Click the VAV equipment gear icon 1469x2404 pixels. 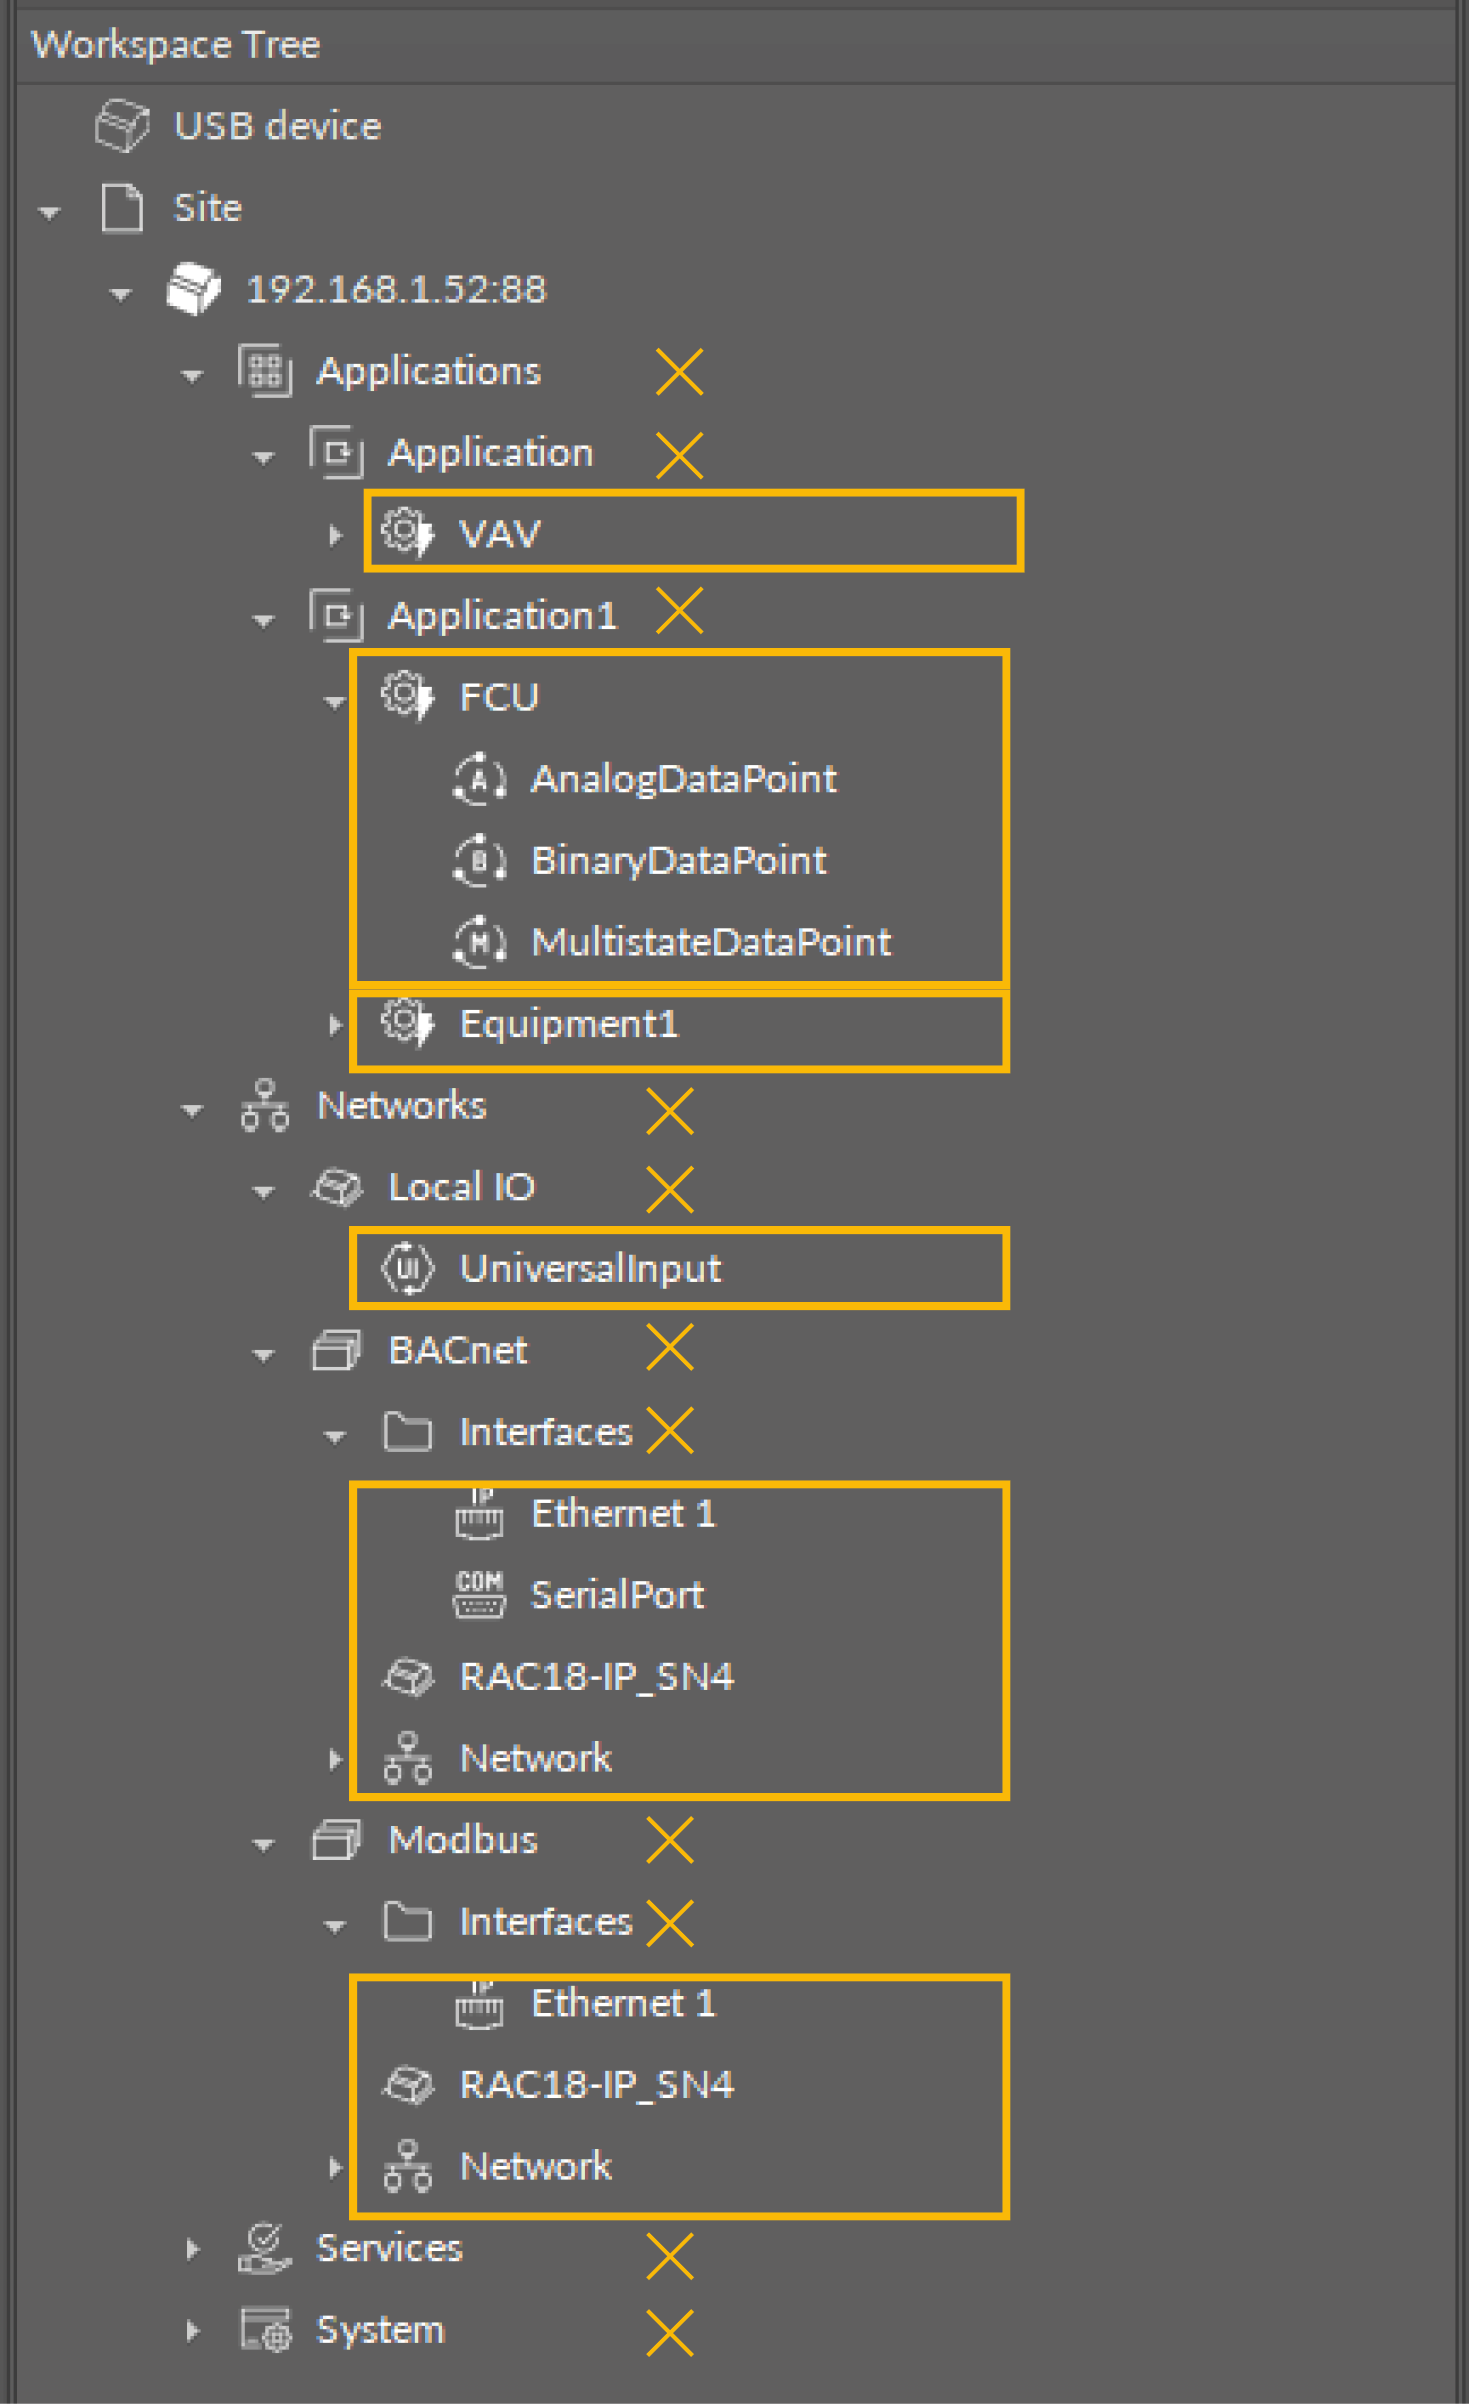point(407,533)
